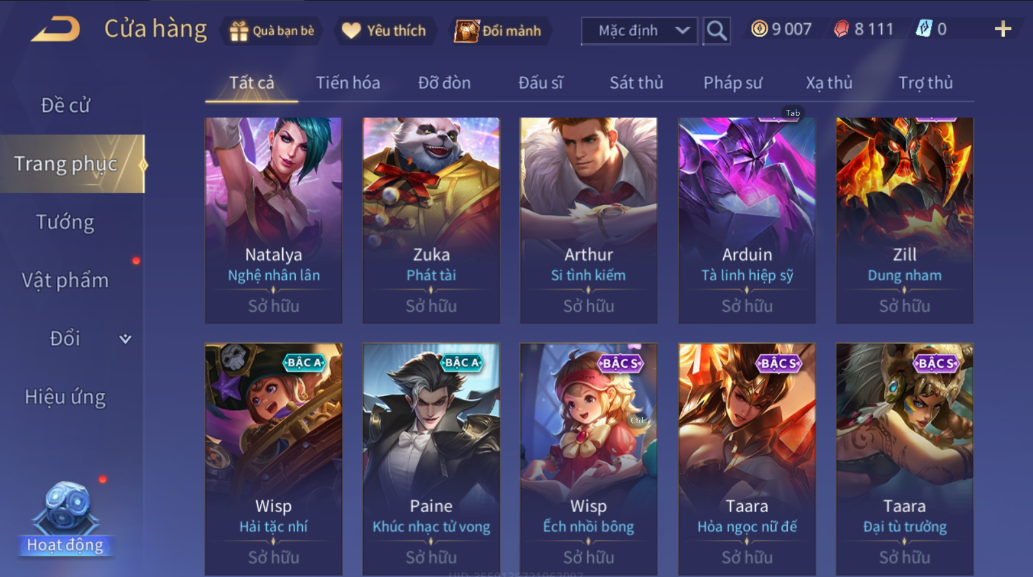Switch to the Tiến hóa tab
The image size is (1033, 577).
pyautogui.click(x=348, y=83)
